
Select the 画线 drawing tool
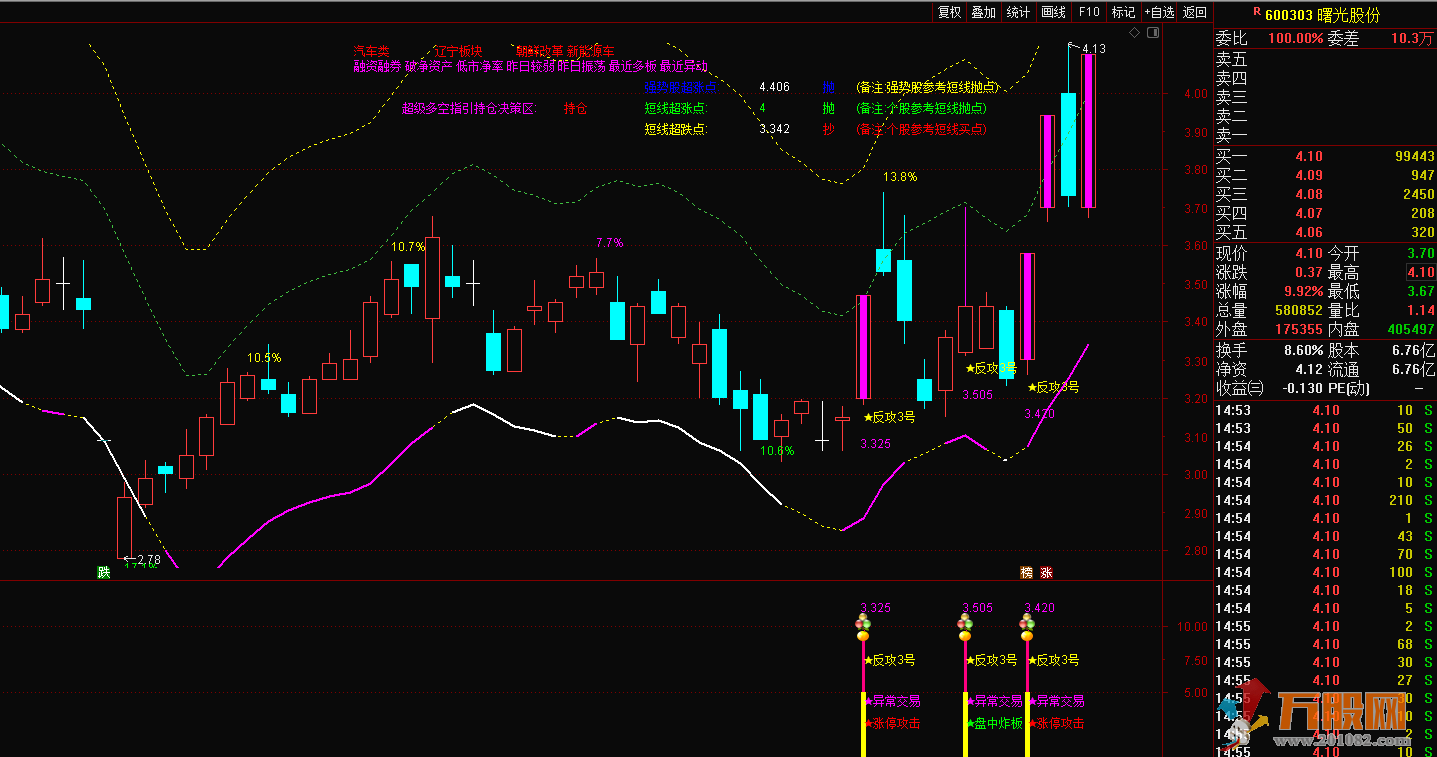[1053, 12]
